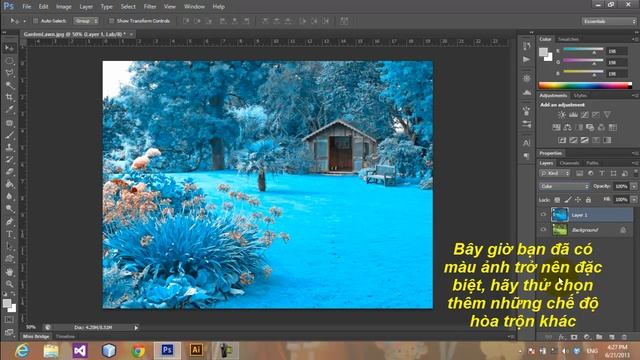Viewport: 640px width, 360px height.
Task: Select the Crop tool
Action: click(9, 98)
